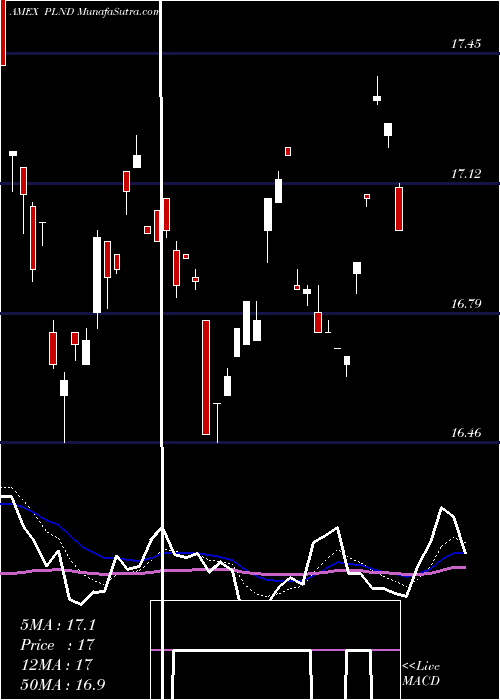Click the AMEX PLND MunafaSutra.com title
The height and width of the screenshot is (700, 500).
tap(83, 12)
